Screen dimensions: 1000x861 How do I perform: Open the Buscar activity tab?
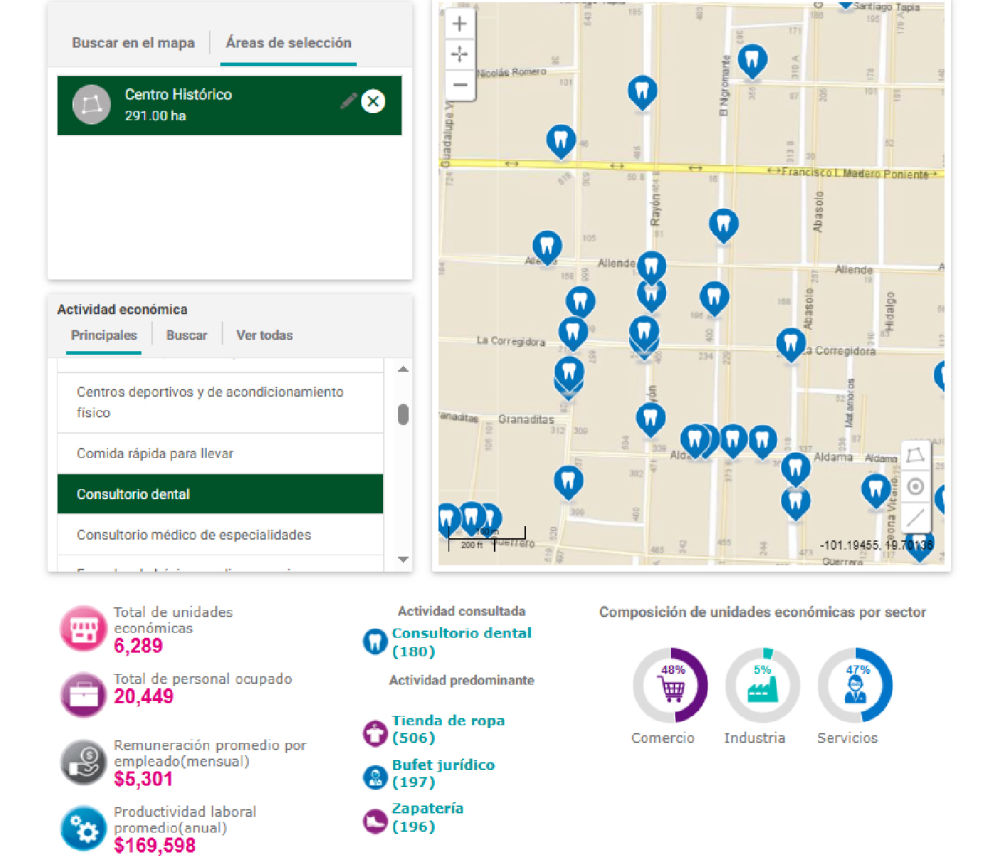click(x=187, y=336)
